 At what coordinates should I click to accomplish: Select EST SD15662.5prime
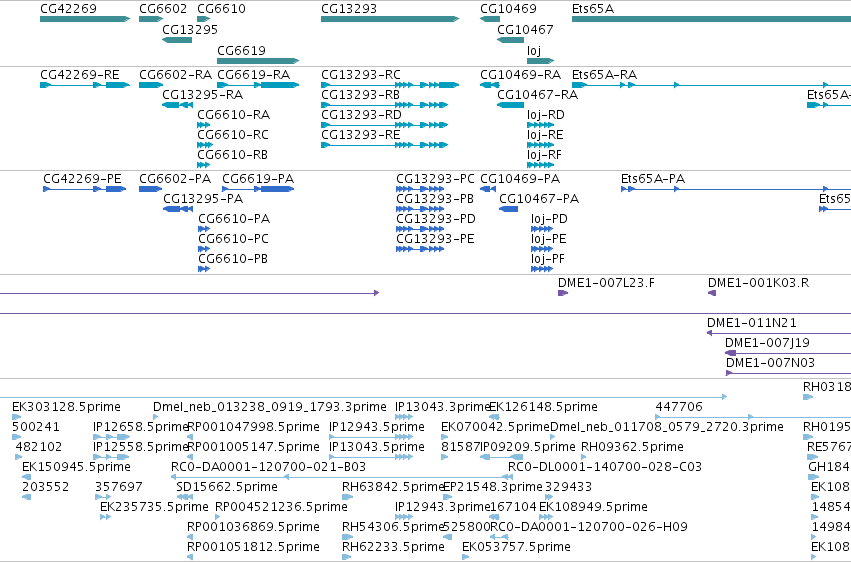[227, 487]
